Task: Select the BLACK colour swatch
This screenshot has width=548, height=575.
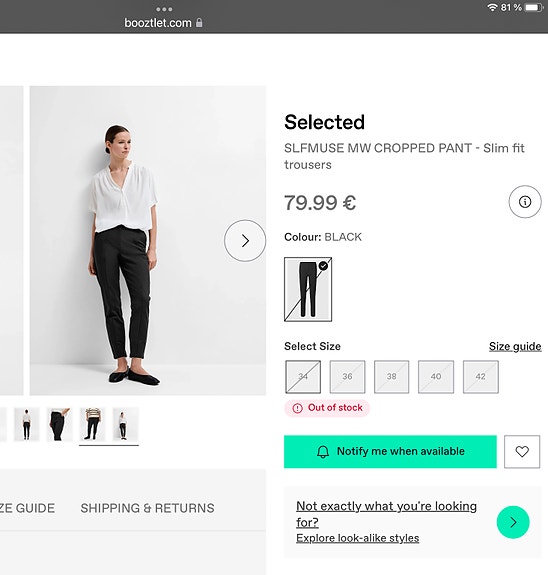Action: tap(308, 289)
